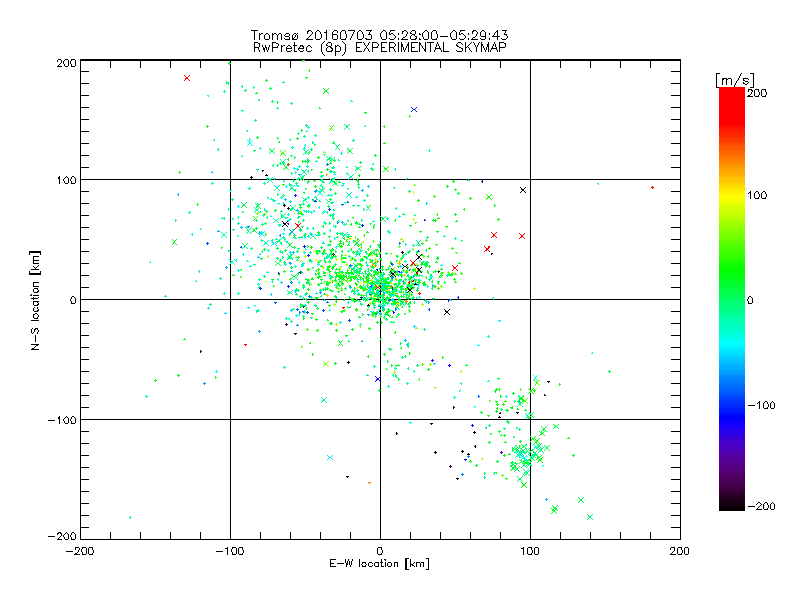Viewport: 800px width, 600px height.
Task: Click the orange dot near the bottom of the plot
Action: (369, 483)
